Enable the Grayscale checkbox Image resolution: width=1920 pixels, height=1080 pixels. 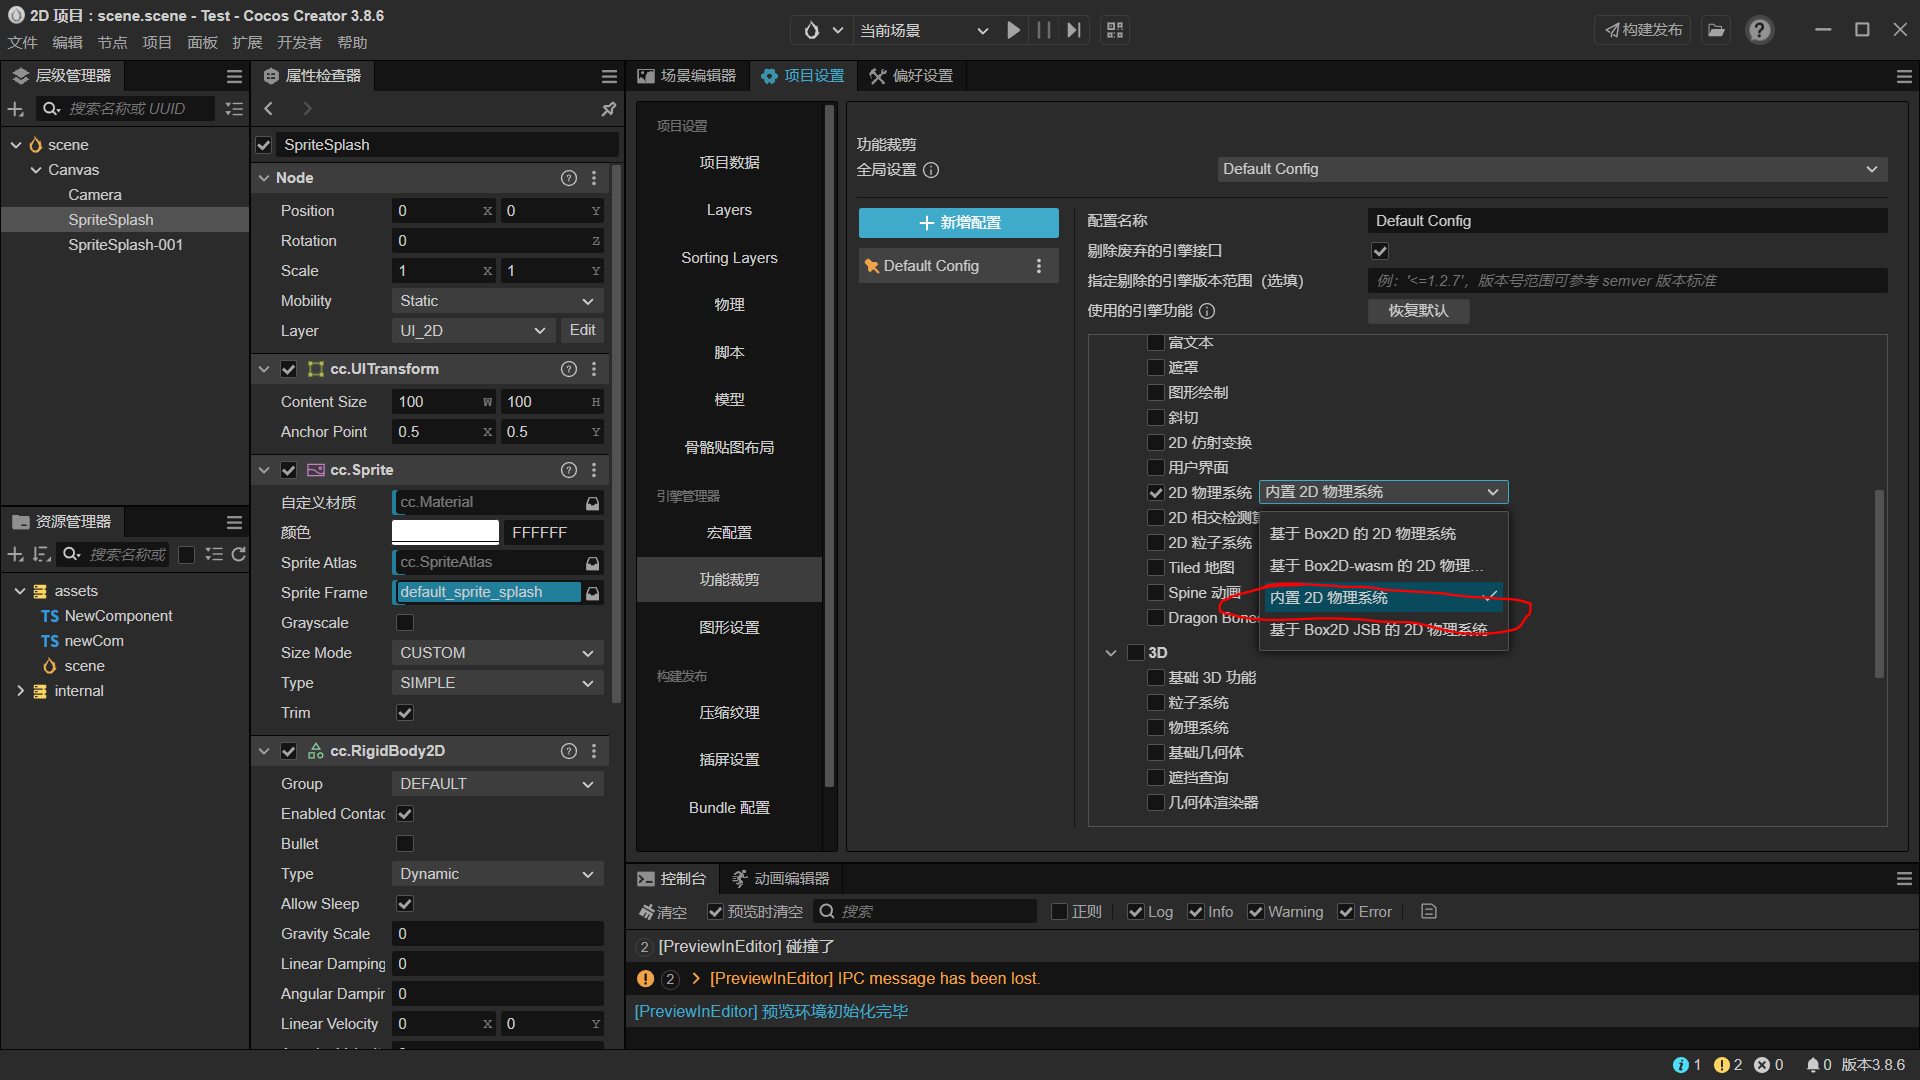coord(405,623)
